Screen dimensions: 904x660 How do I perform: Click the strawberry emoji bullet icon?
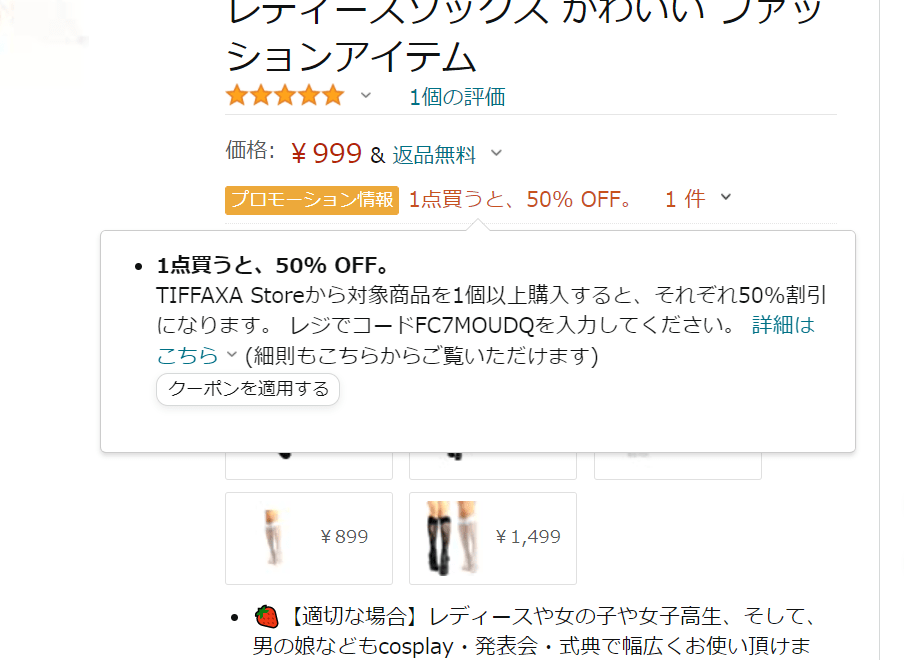coord(266,616)
